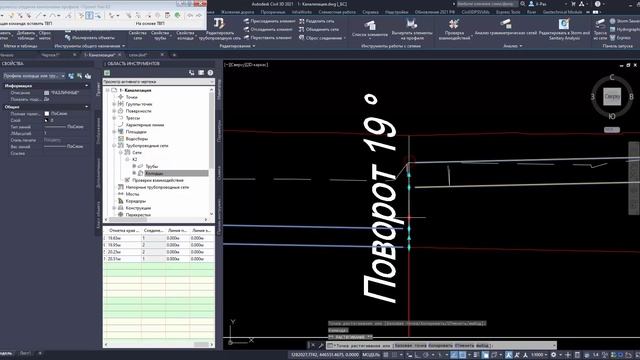640x360 pixels.
Task: Toggle PICKADD icon in Properties palette
Action: pyautogui.click(x=71, y=76)
